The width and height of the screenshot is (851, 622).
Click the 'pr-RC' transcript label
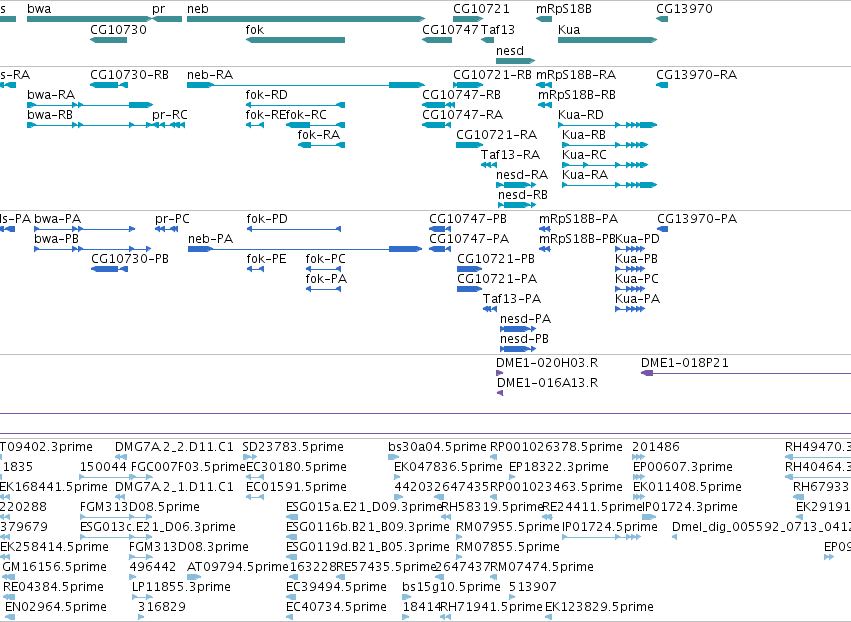coord(170,115)
